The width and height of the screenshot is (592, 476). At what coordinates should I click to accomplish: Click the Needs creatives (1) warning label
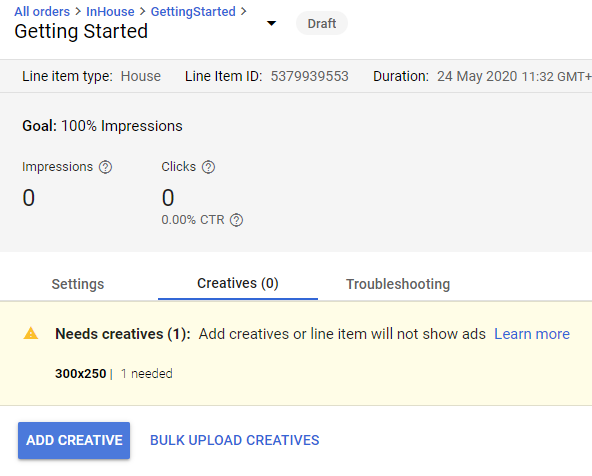click(x=123, y=334)
